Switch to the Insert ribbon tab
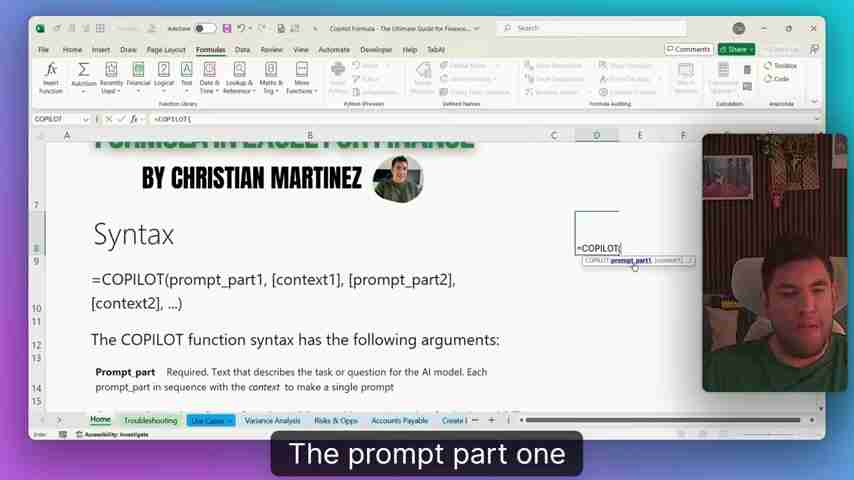854x480 pixels. click(101, 50)
